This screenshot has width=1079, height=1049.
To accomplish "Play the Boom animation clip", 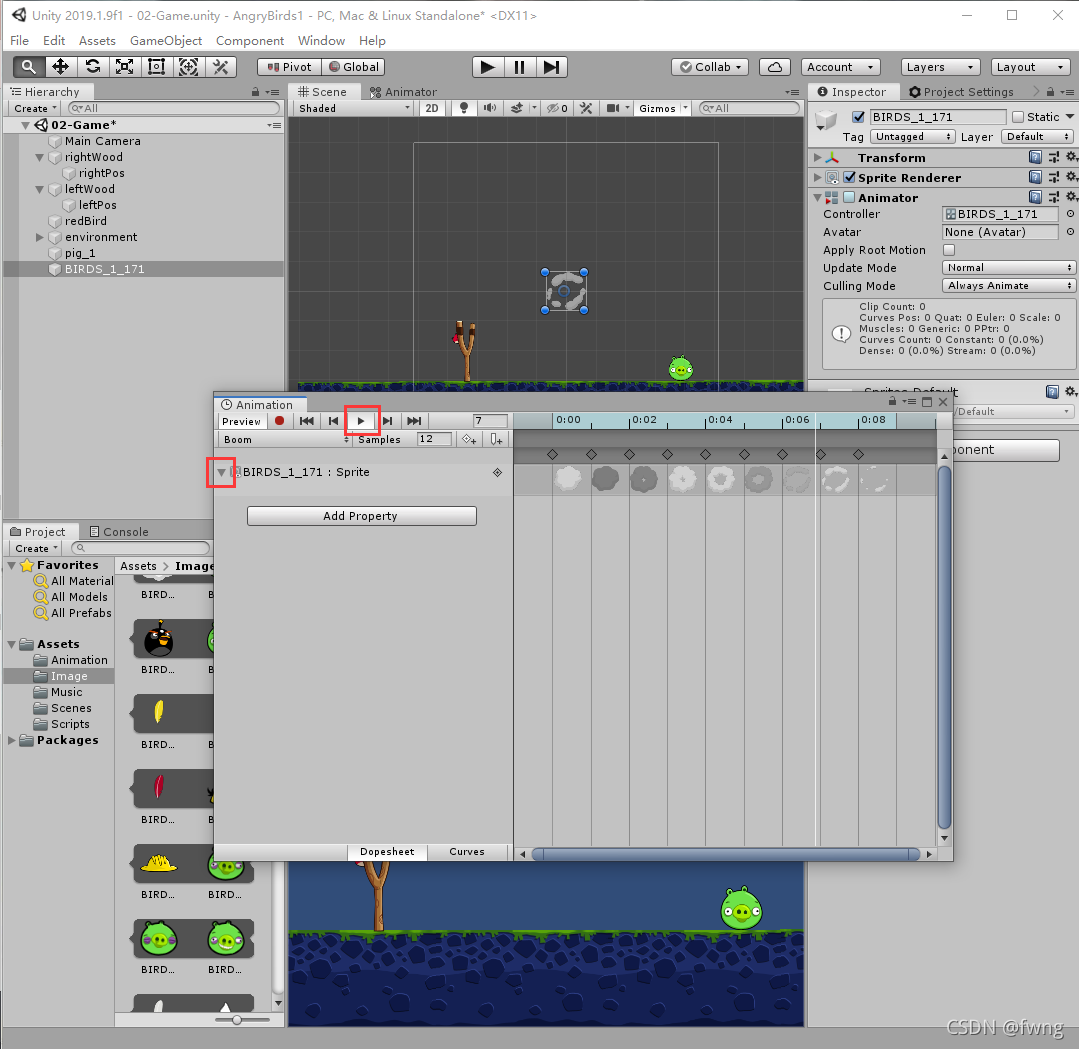I will pyautogui.click(x=361, y=421).
